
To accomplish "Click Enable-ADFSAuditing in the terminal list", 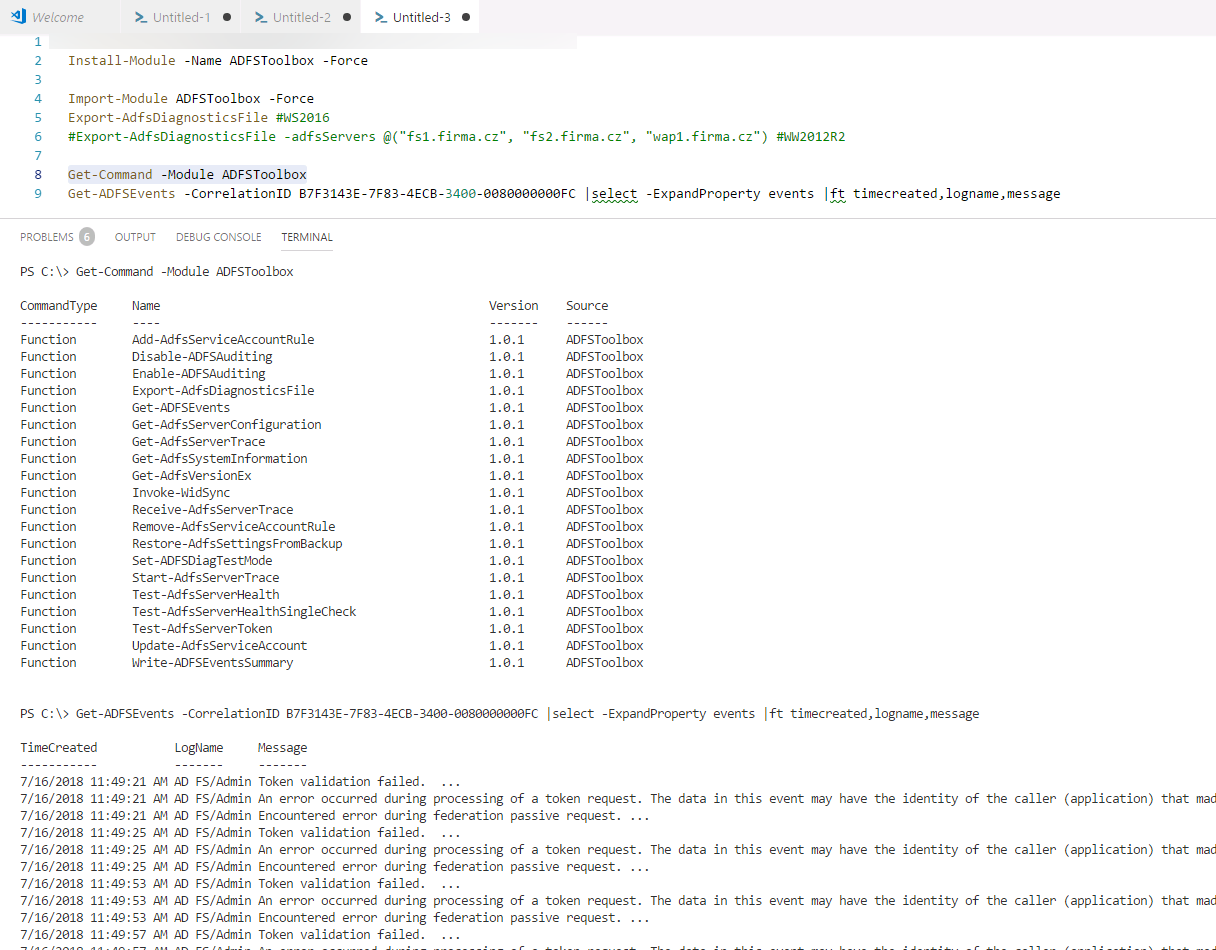I will click(199, 374).
